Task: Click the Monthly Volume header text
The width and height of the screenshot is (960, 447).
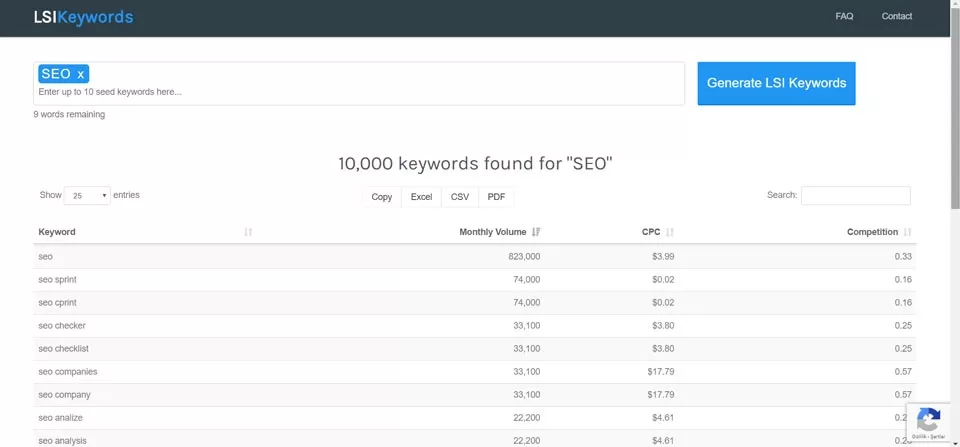Action: (493, 232)
